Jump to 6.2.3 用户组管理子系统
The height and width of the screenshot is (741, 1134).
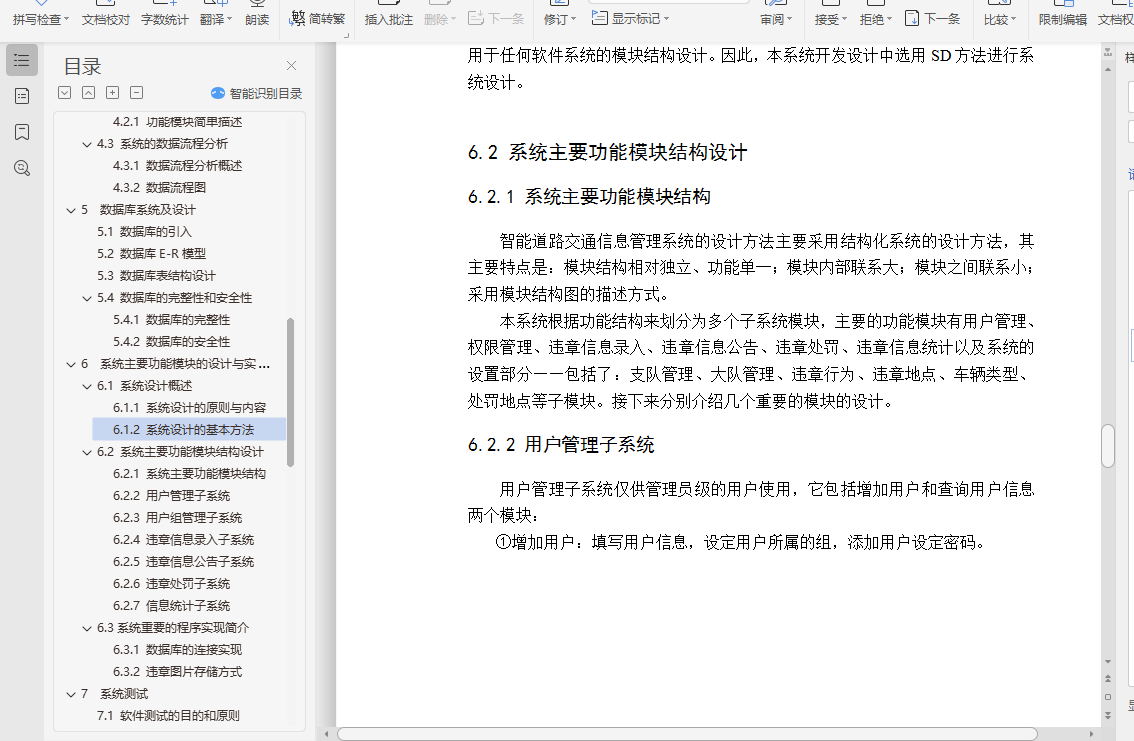click(x=177, y=518)
